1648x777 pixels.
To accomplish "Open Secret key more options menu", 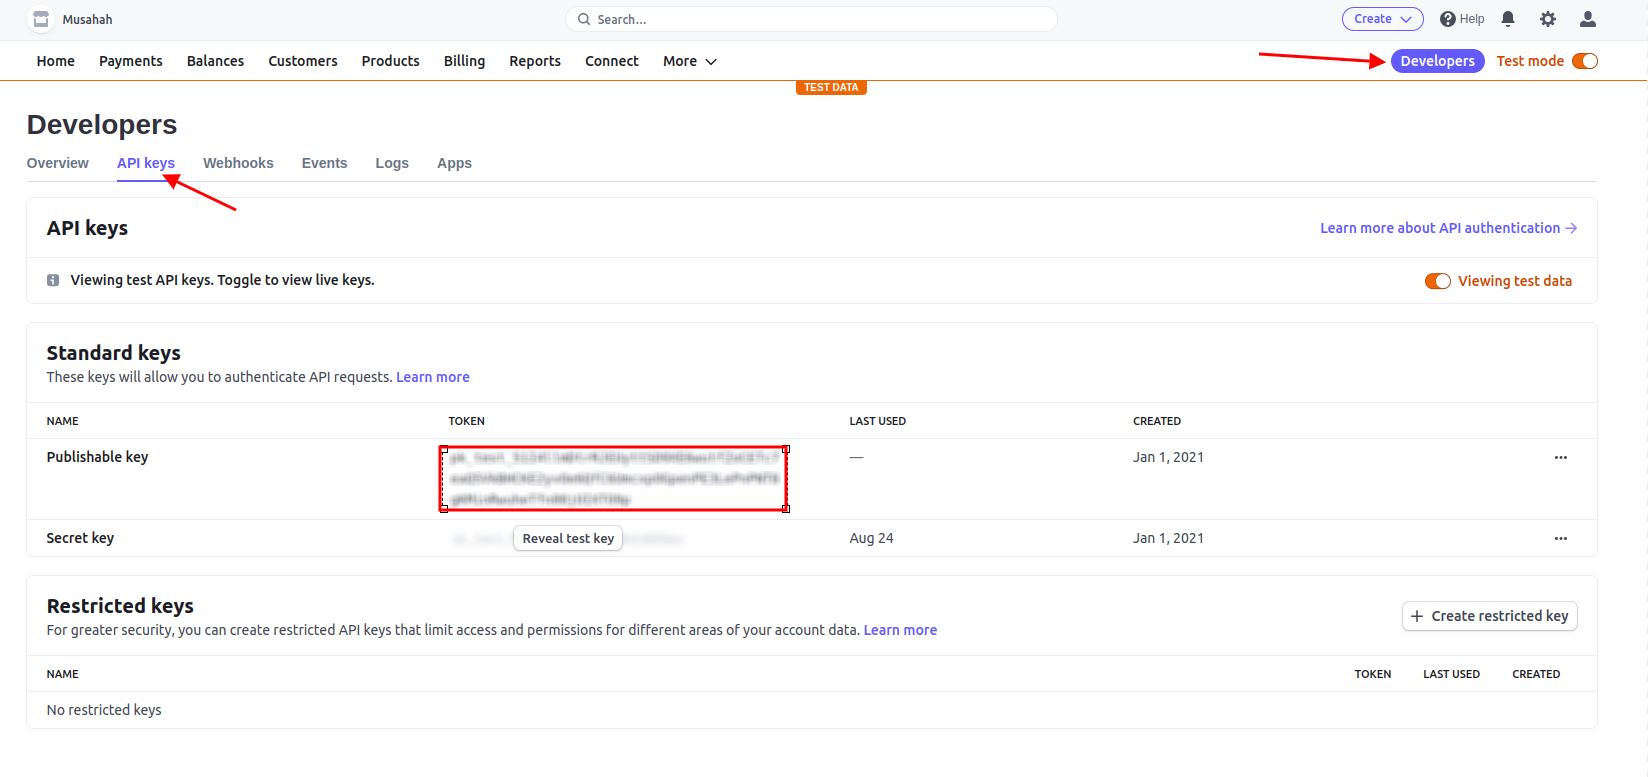I will [1560, 538].
